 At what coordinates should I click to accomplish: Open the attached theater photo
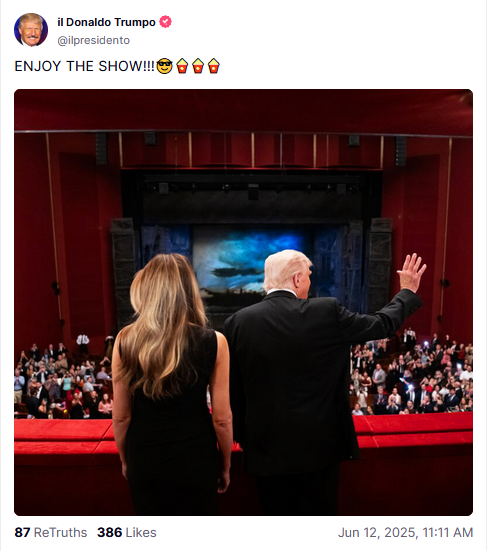(x=244, y=302)
